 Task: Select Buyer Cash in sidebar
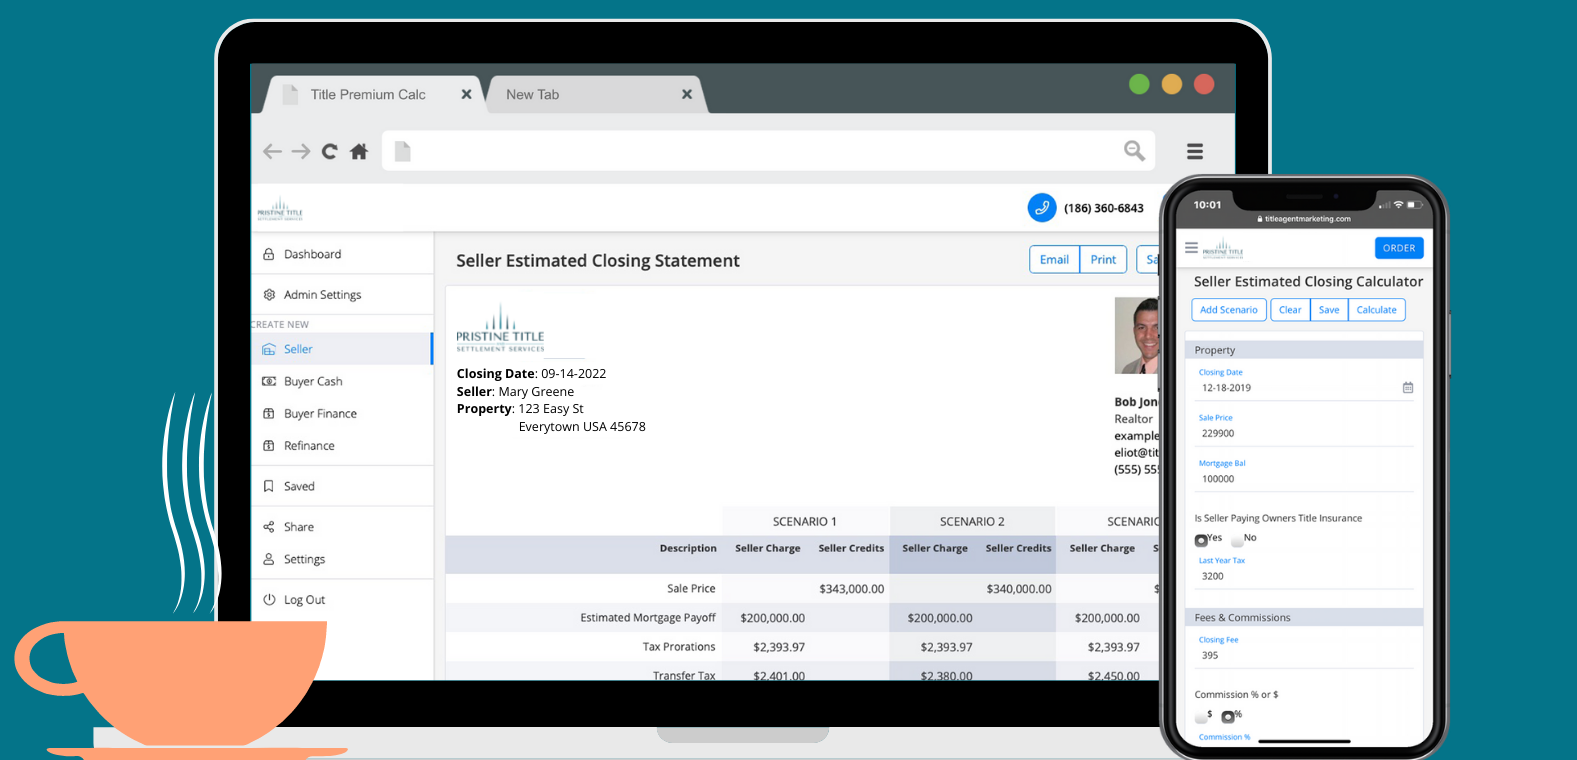342,381
